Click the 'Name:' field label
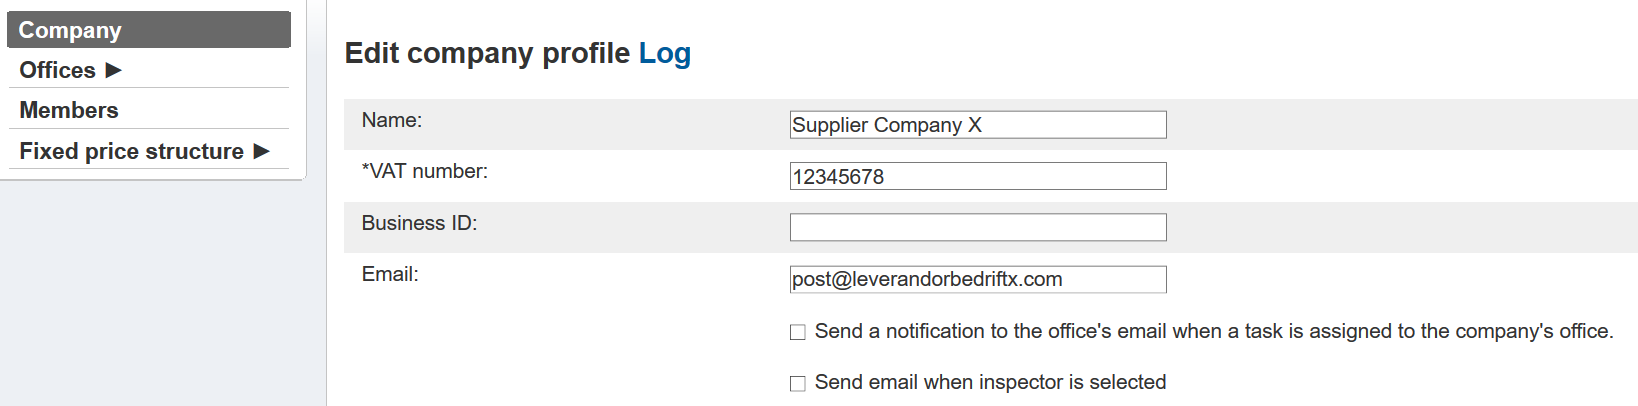Image resolution: width=1638 pixels, height=406 pixels. [x=392, y=120]
